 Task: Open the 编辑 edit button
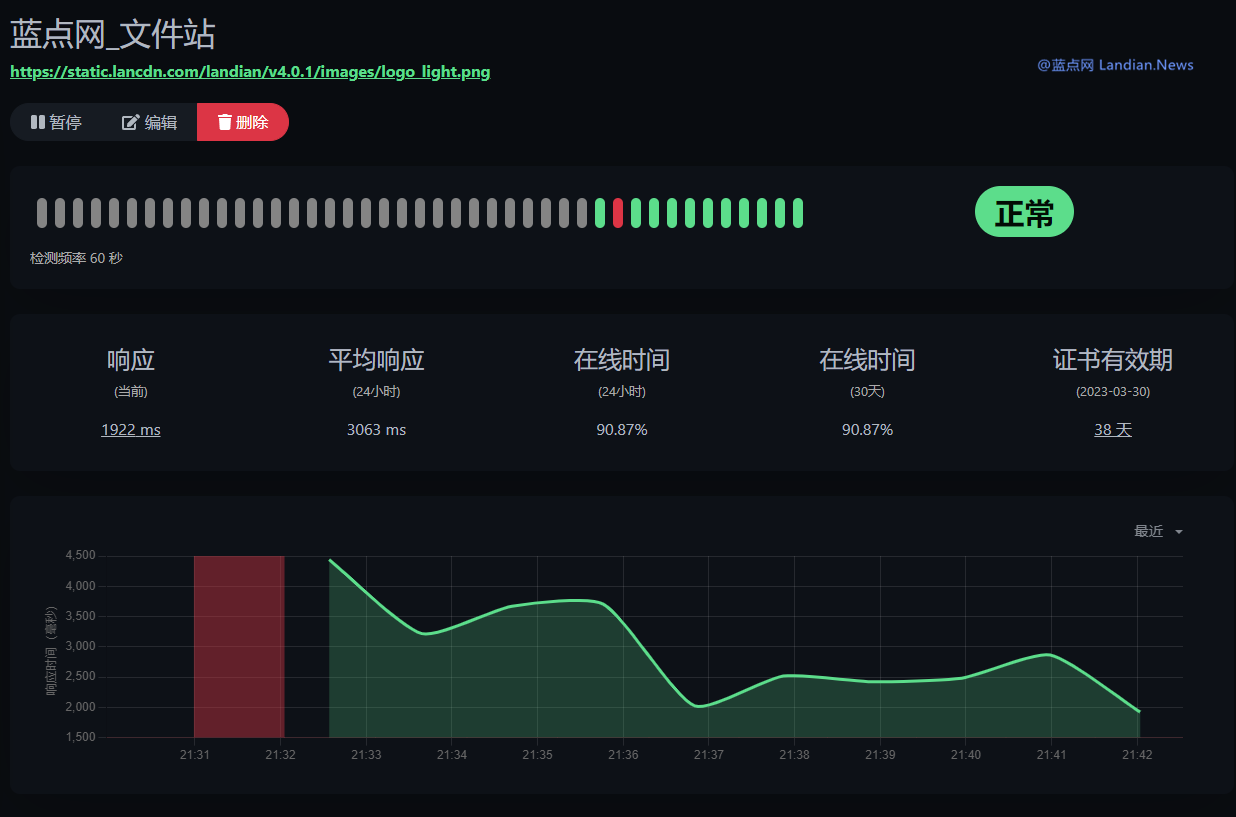click(149, 122)
